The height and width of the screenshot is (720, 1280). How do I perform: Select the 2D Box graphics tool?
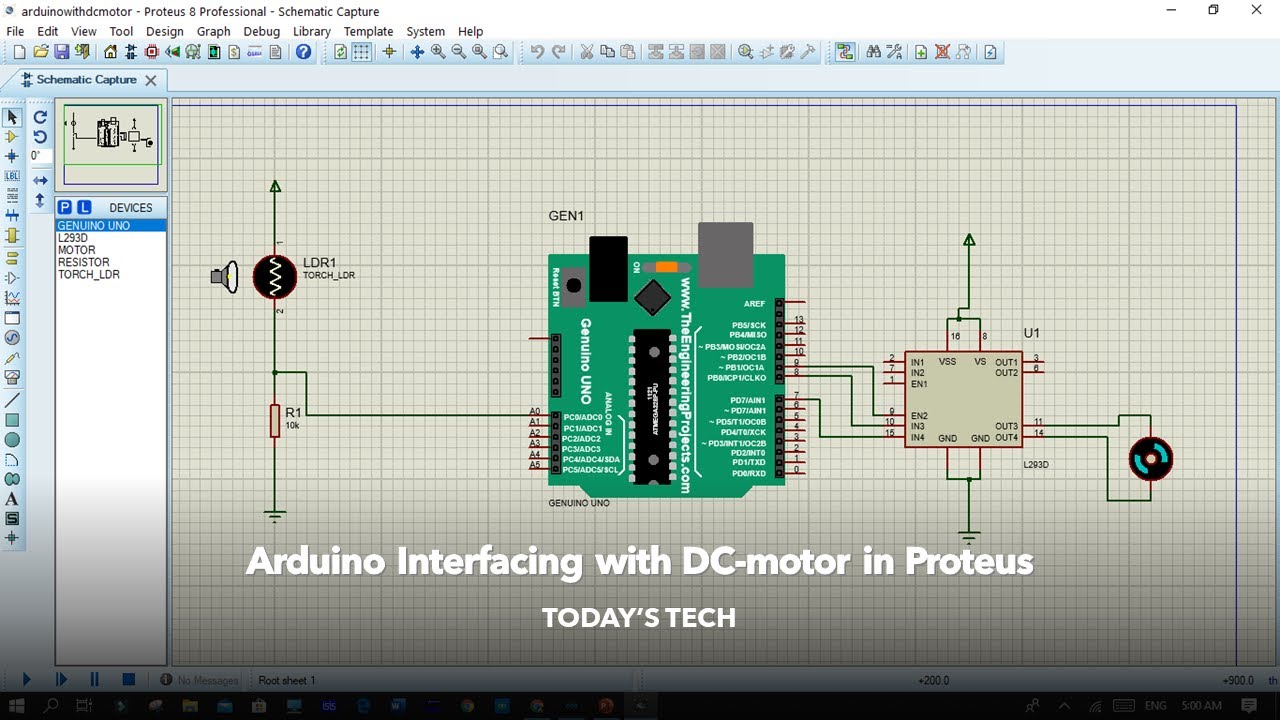(x=12, y=419)
